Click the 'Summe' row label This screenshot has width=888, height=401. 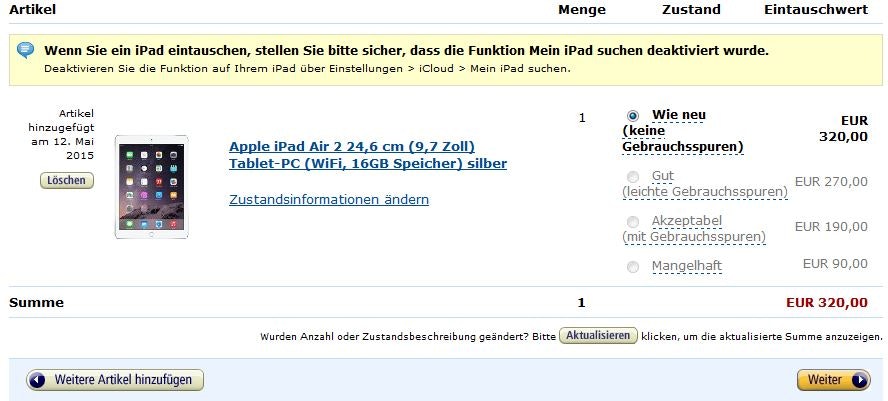point(36,302)
